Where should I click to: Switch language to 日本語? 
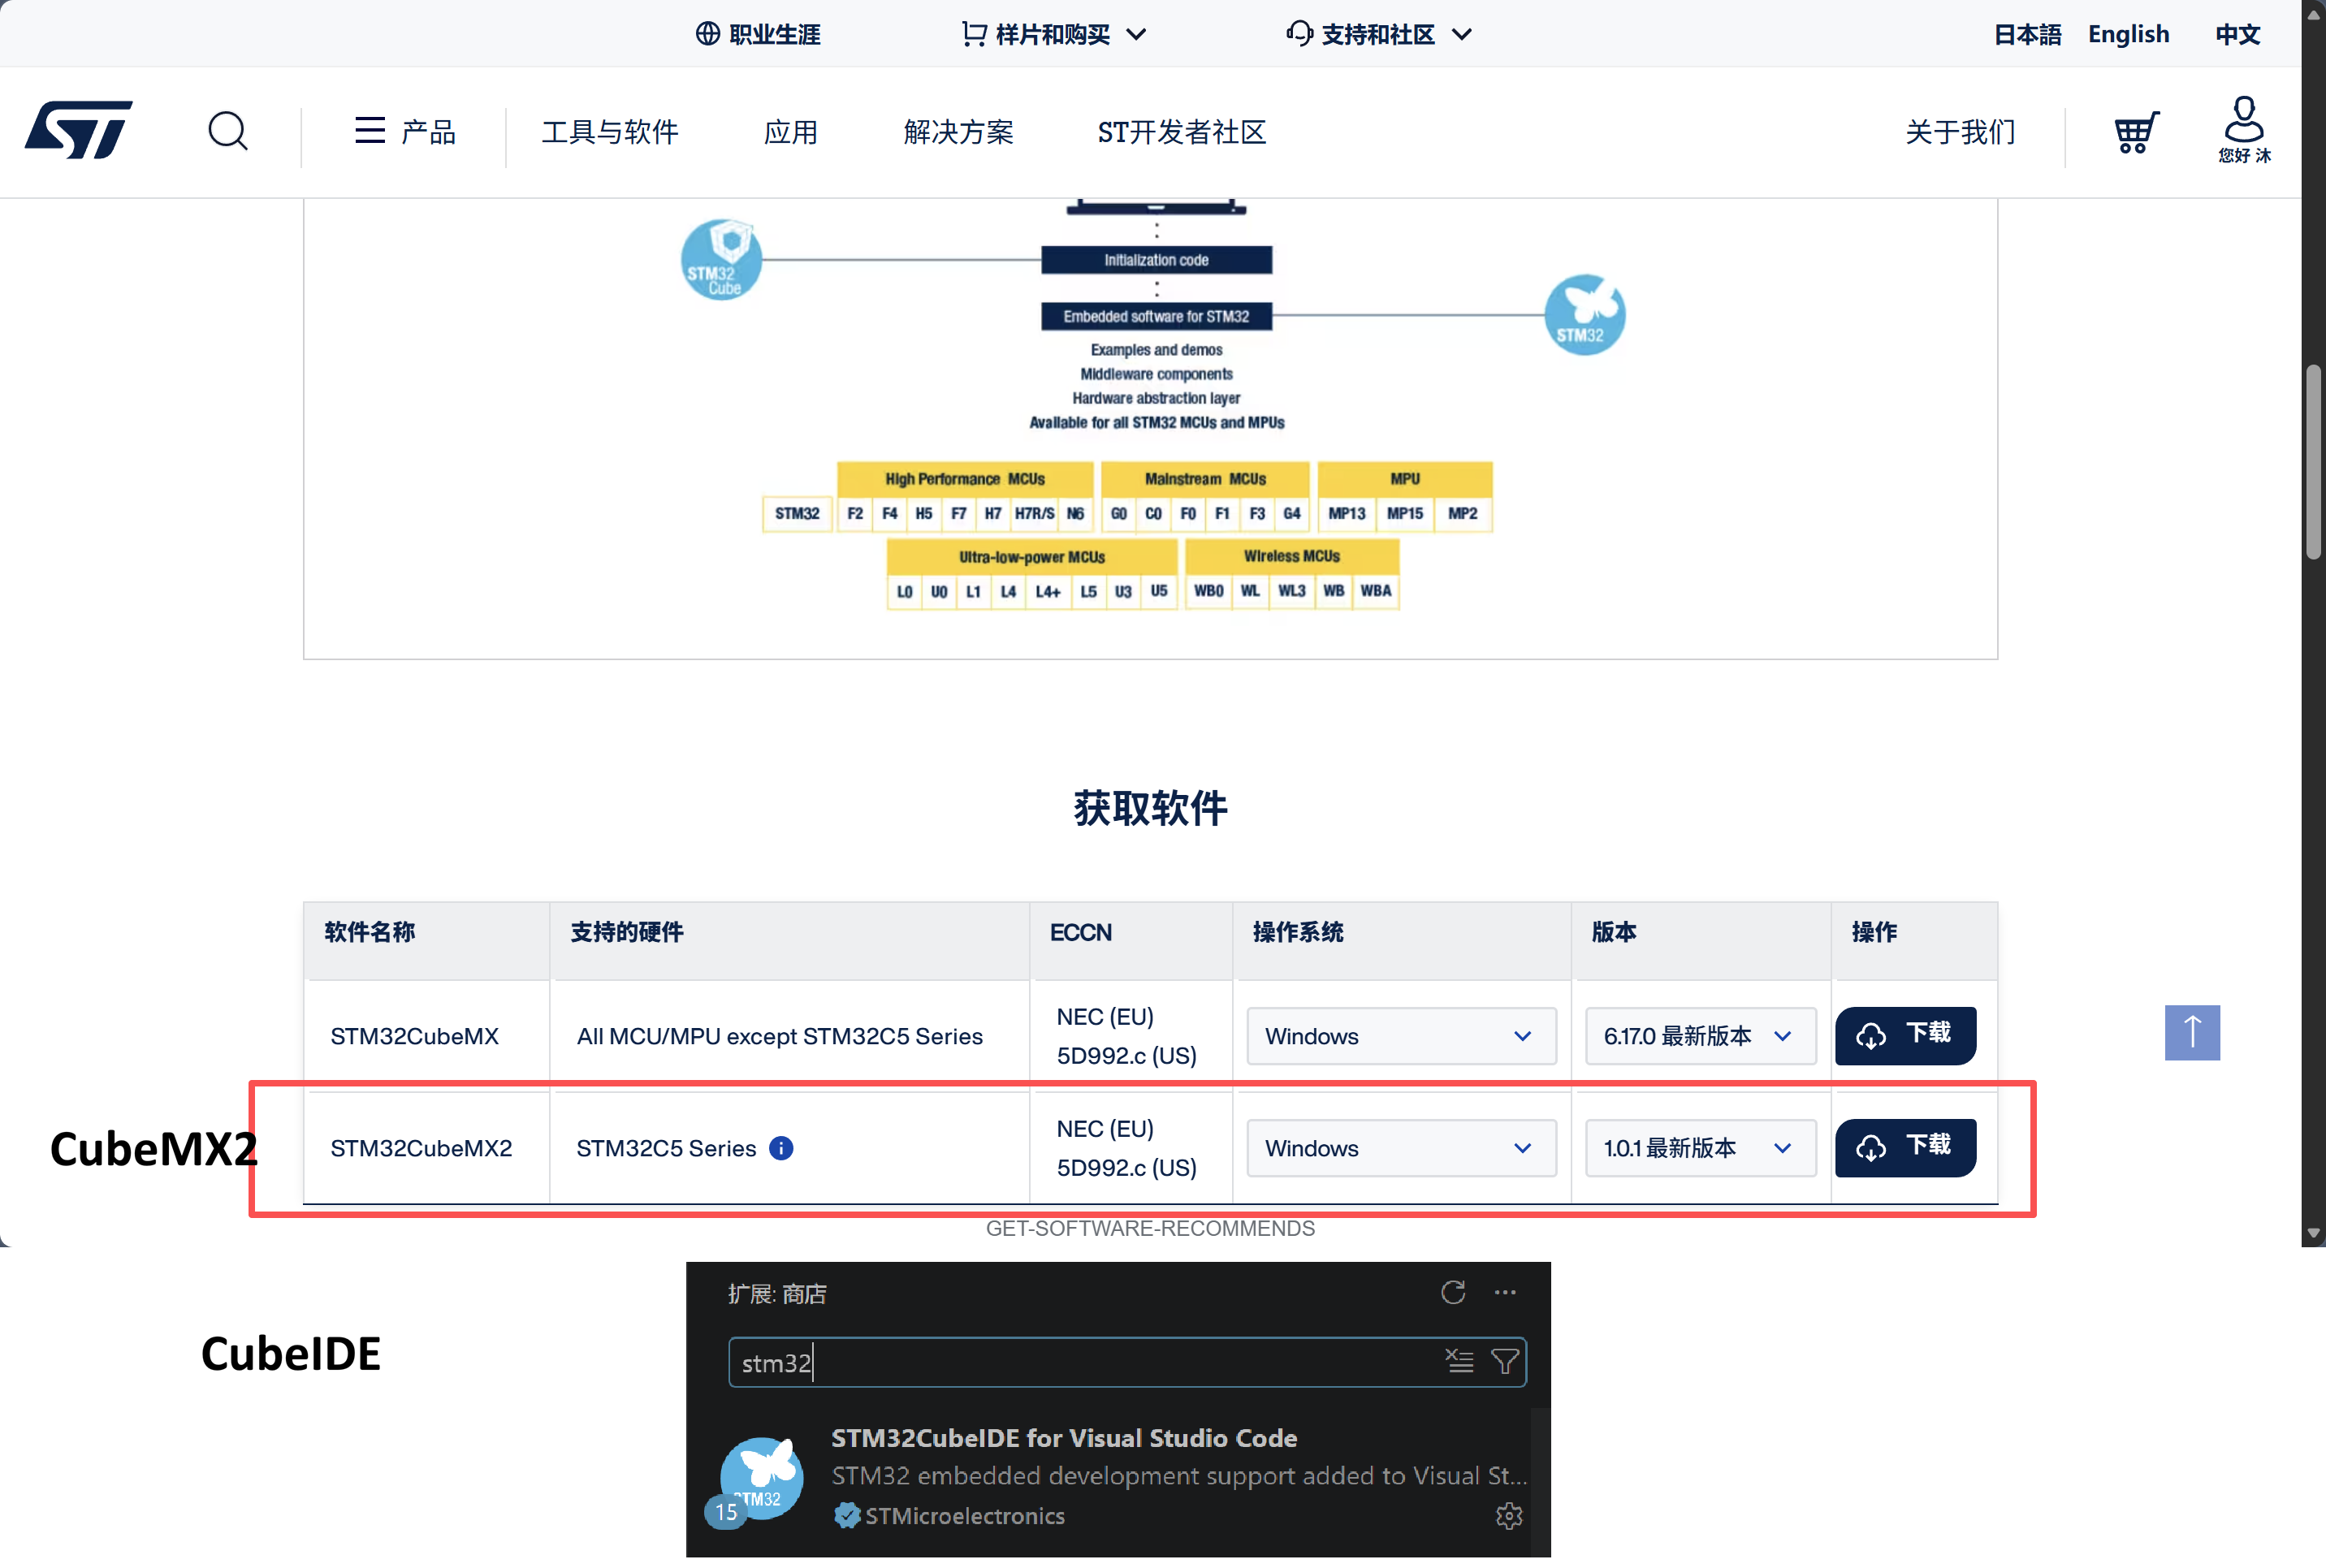pyautogui.click(x=2027, y=34)
